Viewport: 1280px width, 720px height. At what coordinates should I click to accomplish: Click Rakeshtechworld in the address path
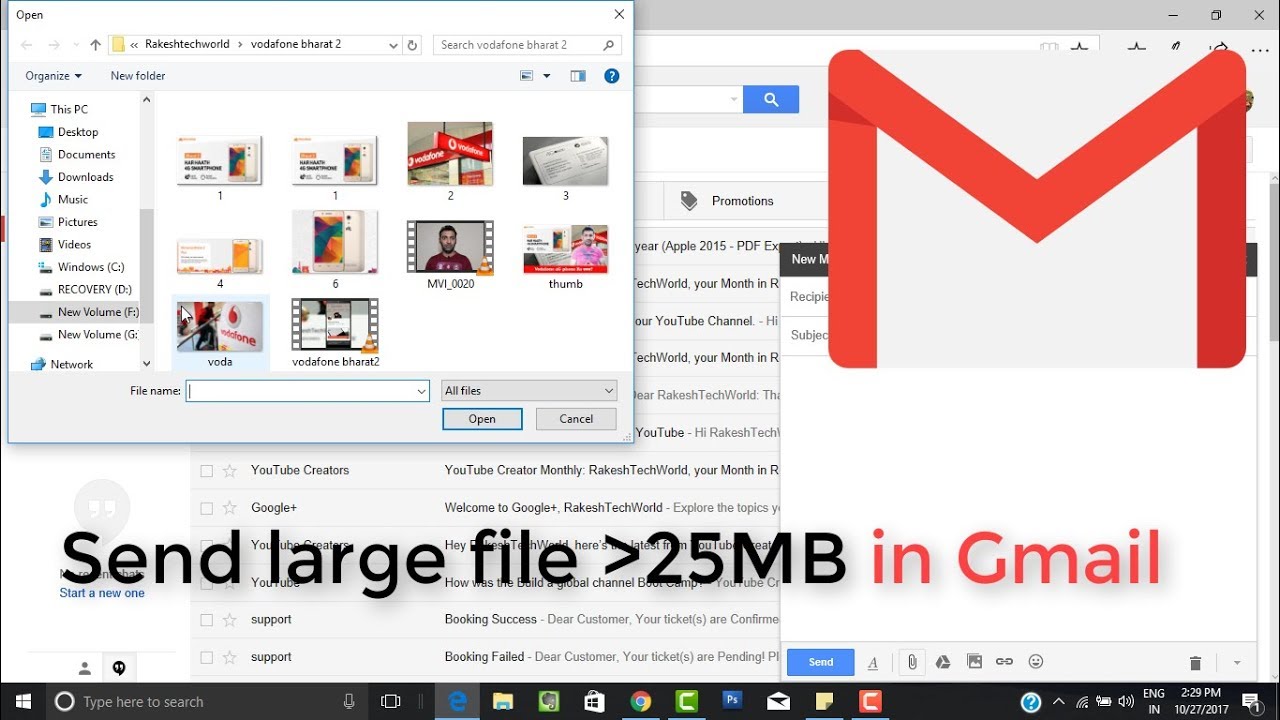(x=187, y=45)
